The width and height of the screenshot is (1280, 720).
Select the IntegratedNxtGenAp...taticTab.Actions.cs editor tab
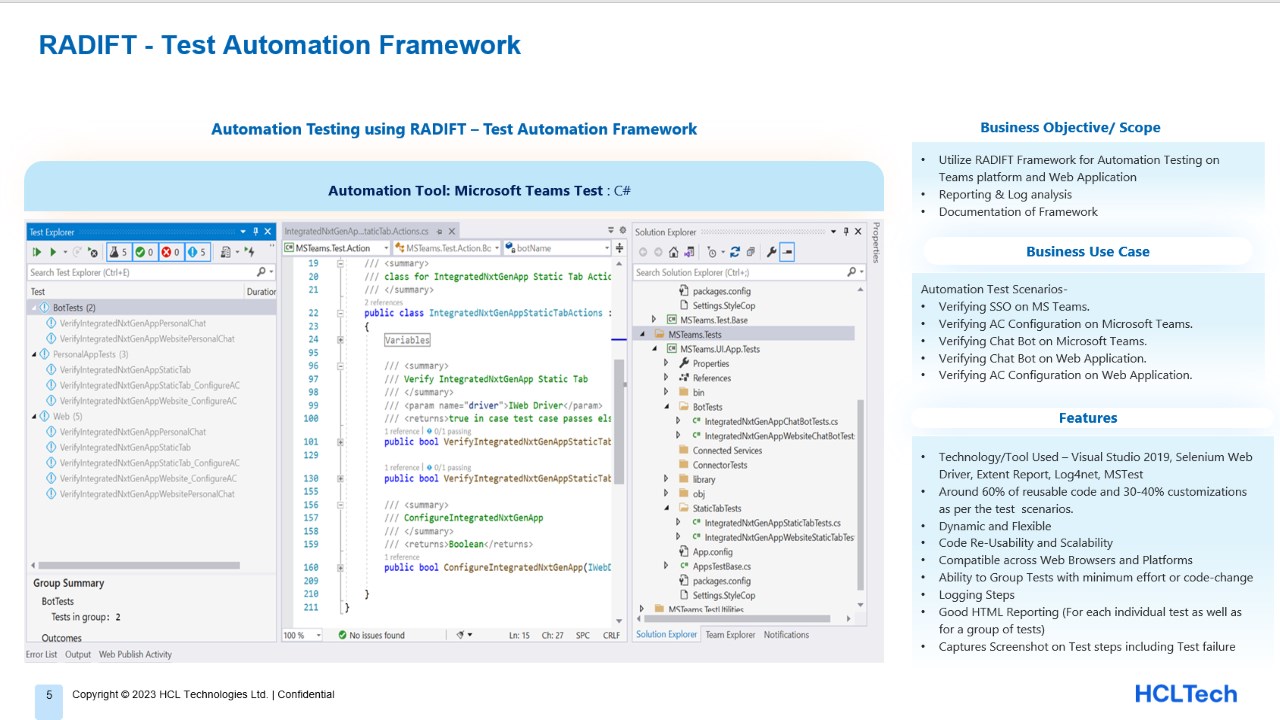pos(357,231)
